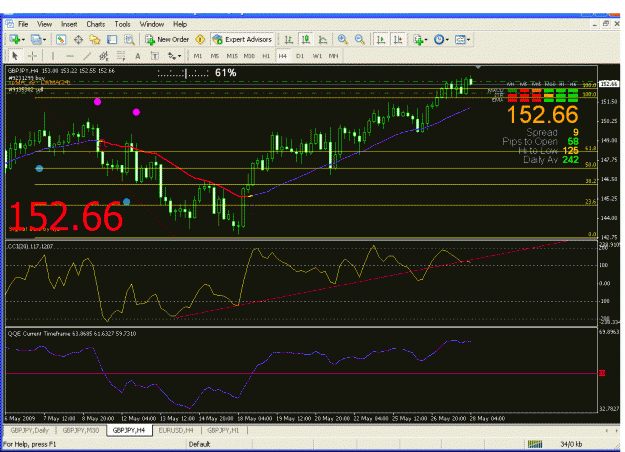Click the Default profile in status bar
The width and height of the screenshot is (625, 452).
[x=199, y=444]
